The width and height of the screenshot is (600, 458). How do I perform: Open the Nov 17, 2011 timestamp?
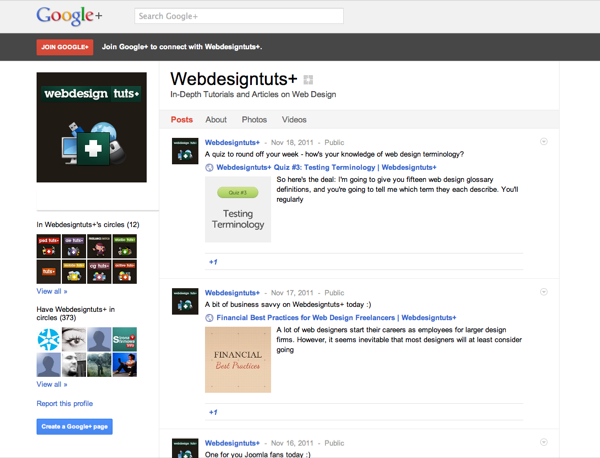click(292, 293)
